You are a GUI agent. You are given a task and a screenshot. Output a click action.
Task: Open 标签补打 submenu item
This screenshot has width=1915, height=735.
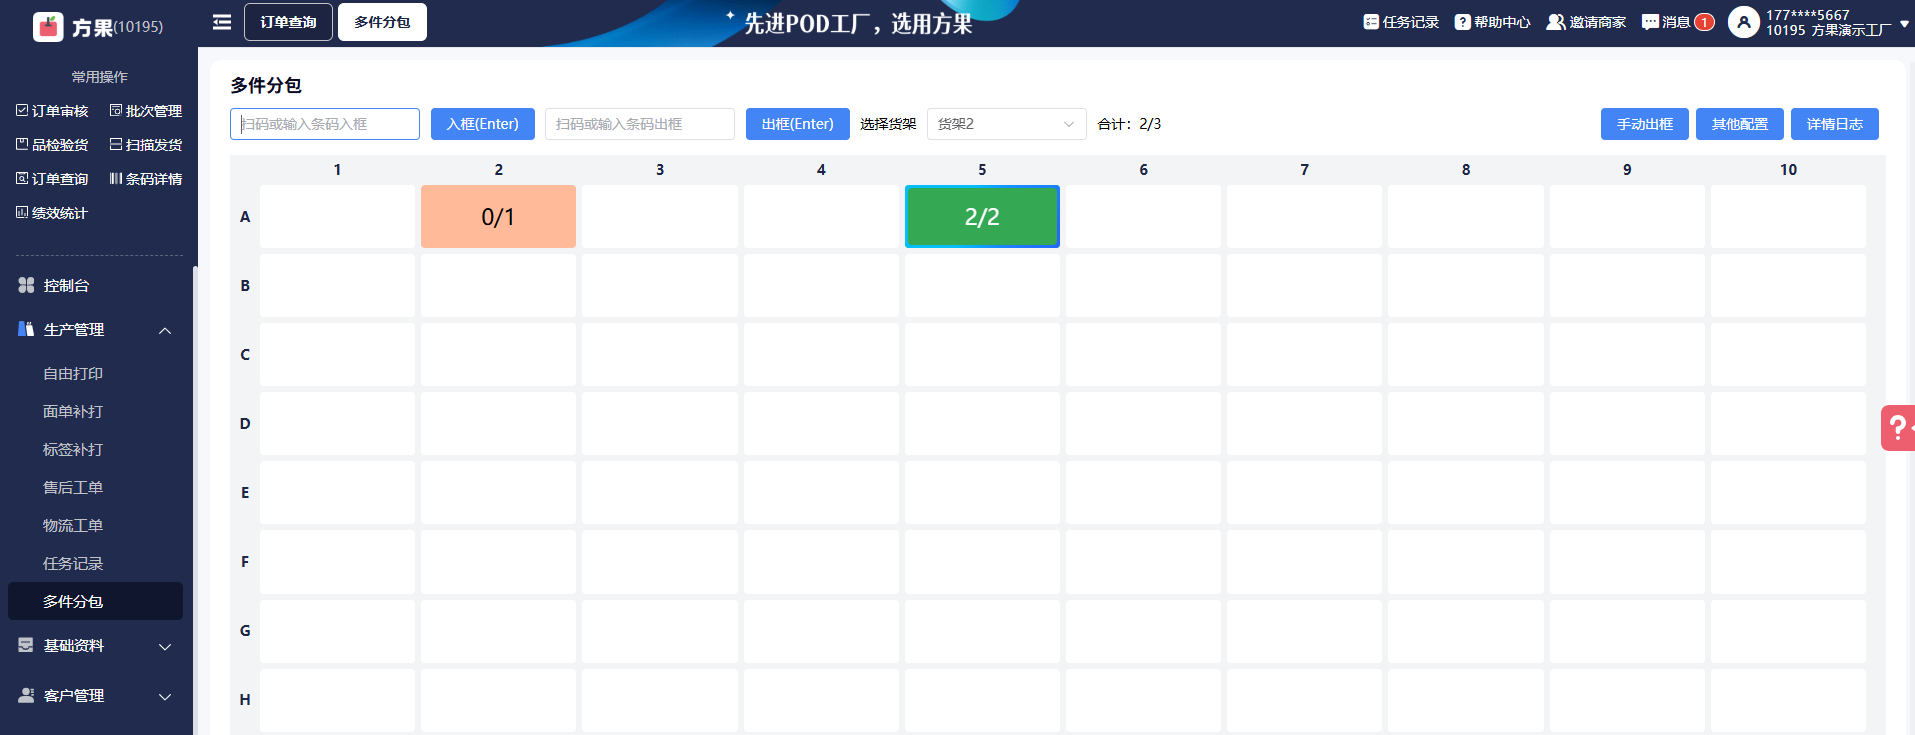point(73,450)
